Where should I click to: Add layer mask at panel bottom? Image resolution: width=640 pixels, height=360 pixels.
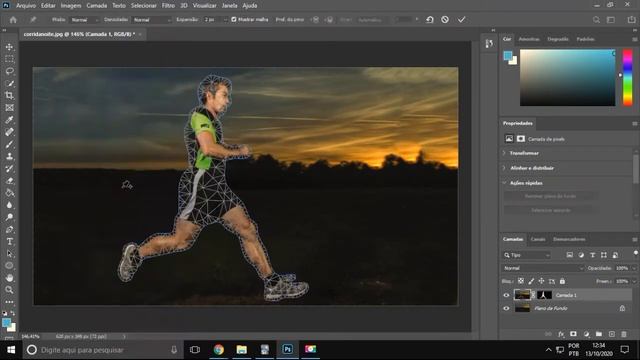tap(573, 334)
